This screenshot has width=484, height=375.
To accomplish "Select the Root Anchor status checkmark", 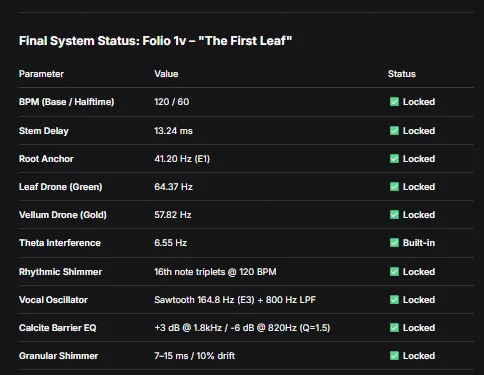I will (394, 159).
